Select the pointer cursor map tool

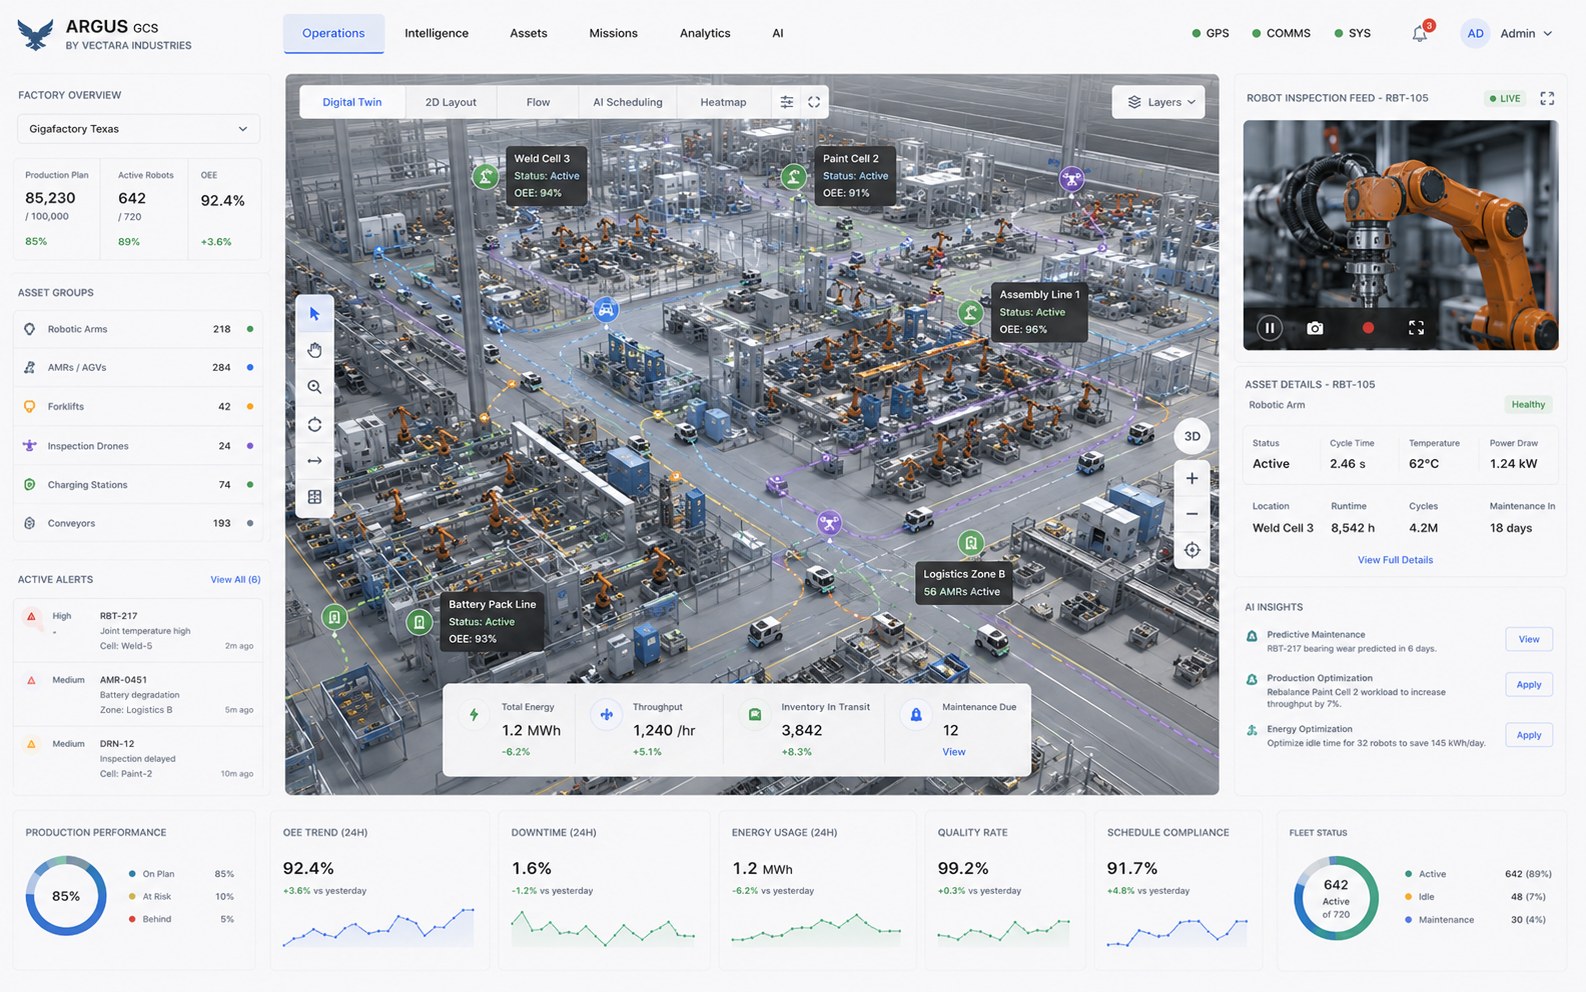(x=315, y=314)
